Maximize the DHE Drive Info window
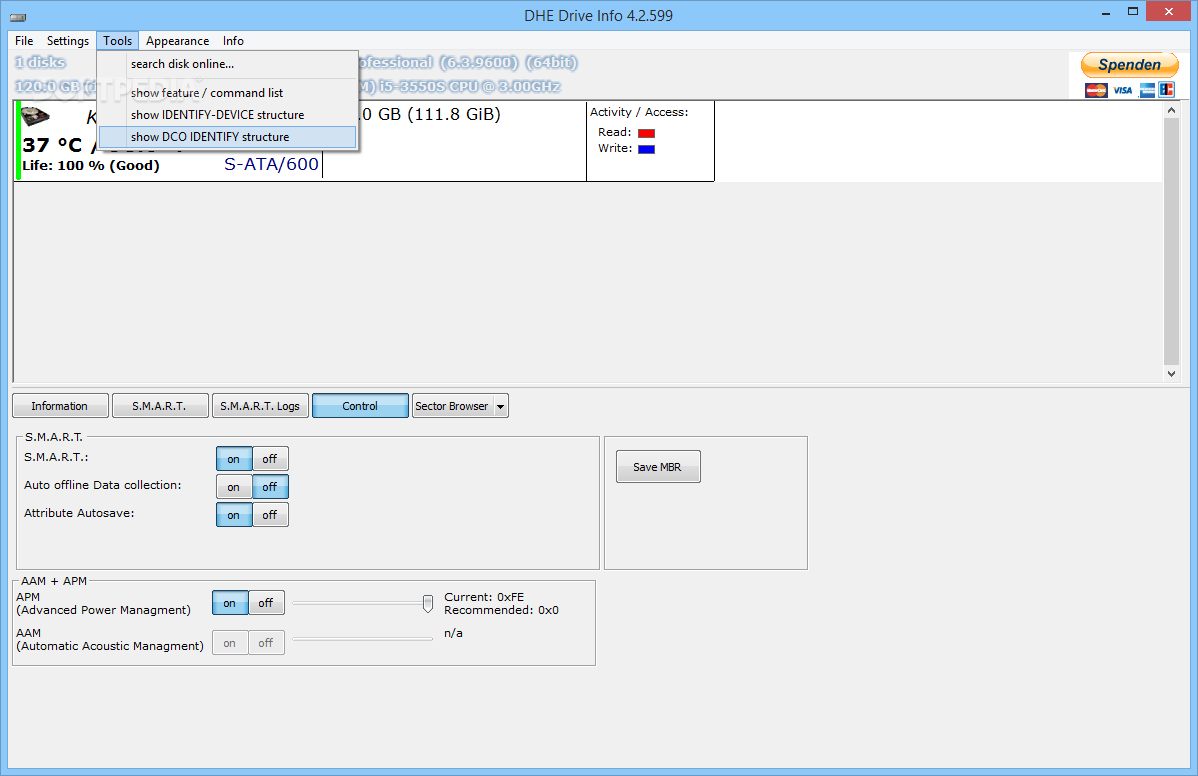This screenshot has width=1198, height=776. click(1133, 11)
